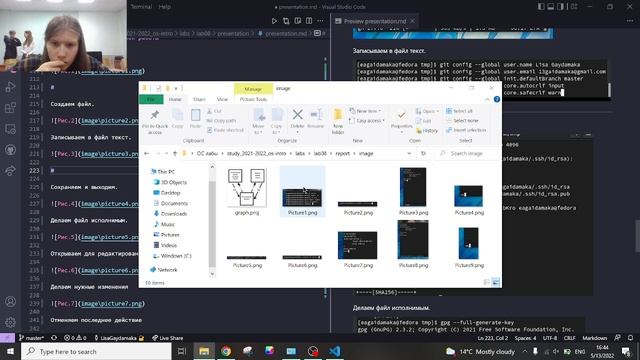Screen dimensions: 640x360
Task: Open Explorer help question mark icon
Action: point(497,99)
